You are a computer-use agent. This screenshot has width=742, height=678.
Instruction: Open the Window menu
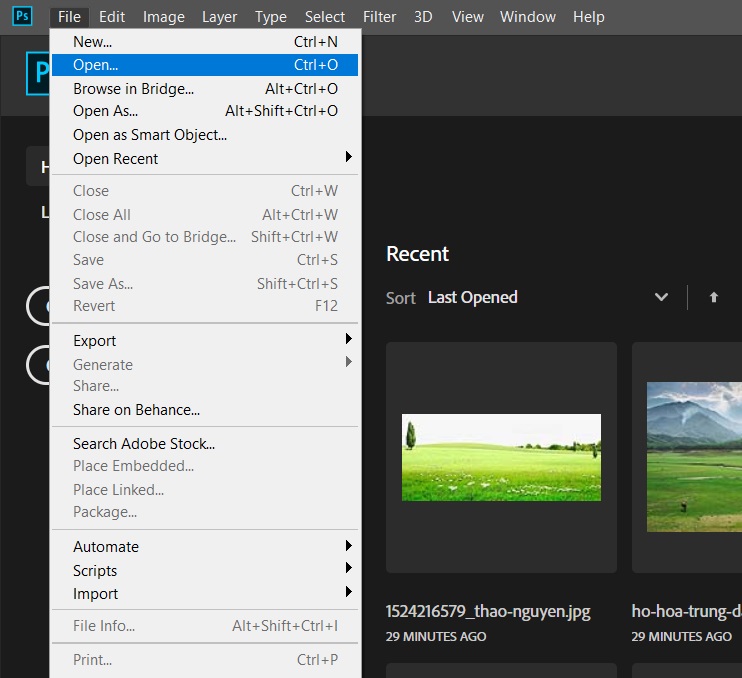tap(528, 17)
